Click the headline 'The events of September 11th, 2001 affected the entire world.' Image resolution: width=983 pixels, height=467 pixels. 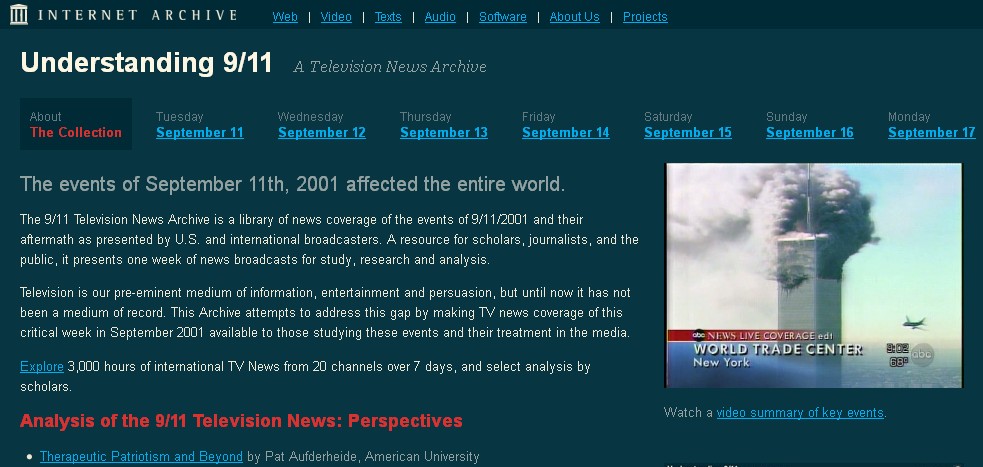pos(293,185)
